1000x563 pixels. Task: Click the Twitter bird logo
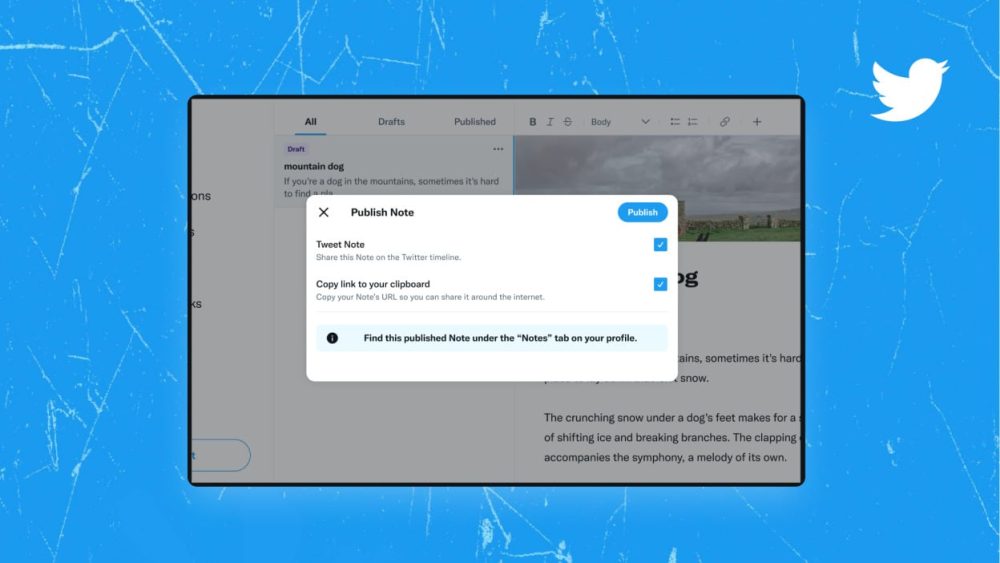tap(908, 89)
